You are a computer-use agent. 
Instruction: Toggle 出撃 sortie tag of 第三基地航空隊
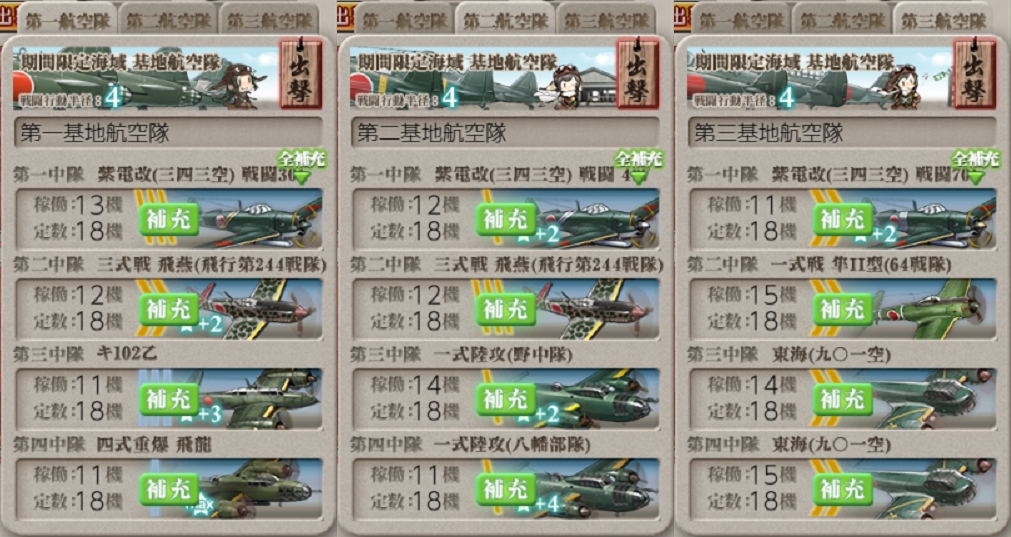[x=975, y=73]
